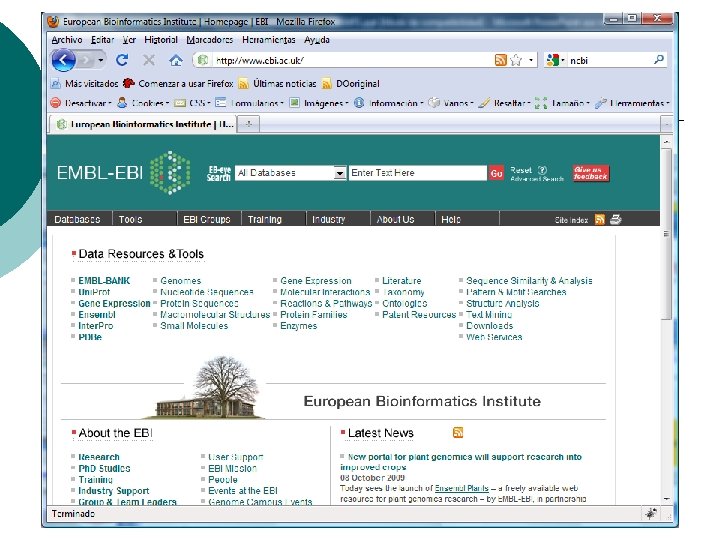The height and width of the screenshot is (540, 720).
Task: Open the Databases navigation tab
Action: pyautogui.click(x=77, y=219)
